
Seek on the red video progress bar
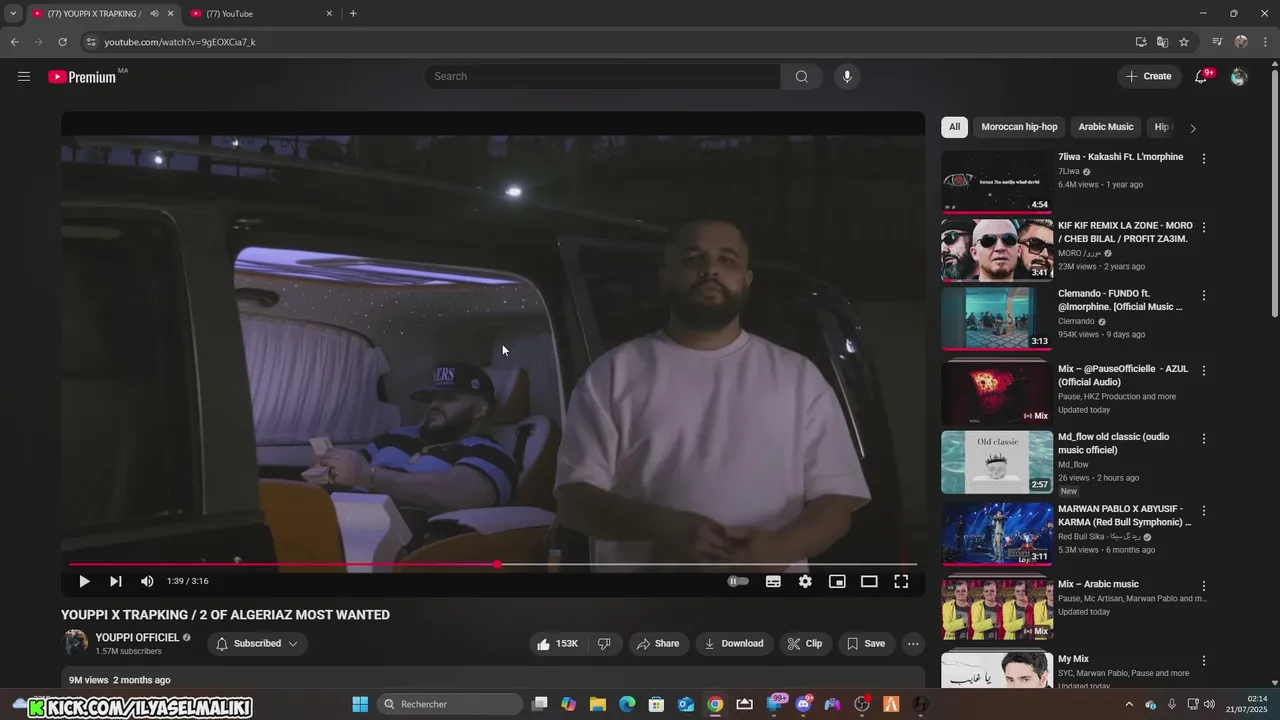493,565
